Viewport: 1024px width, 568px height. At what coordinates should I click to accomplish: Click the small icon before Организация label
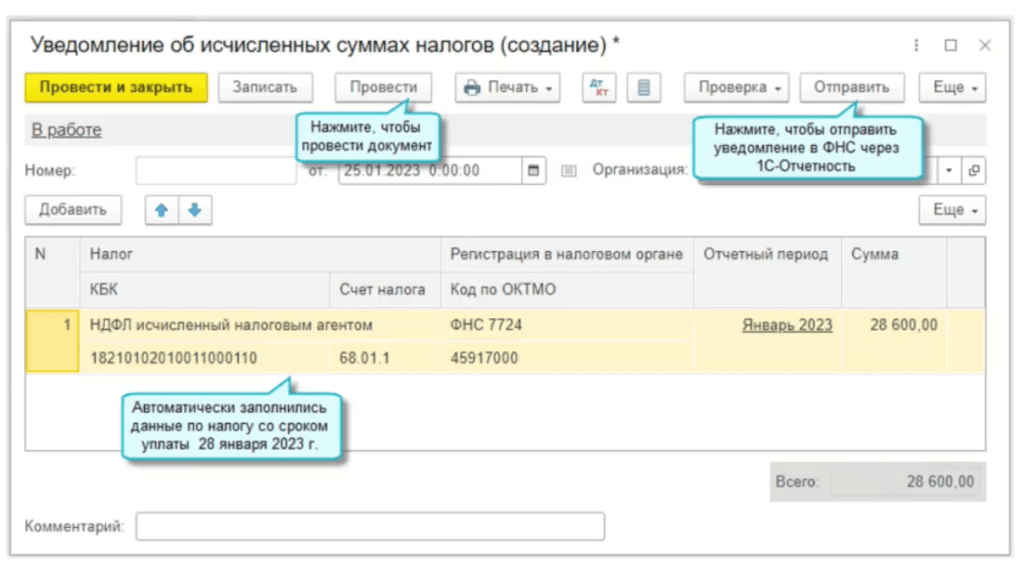(569, 171)
